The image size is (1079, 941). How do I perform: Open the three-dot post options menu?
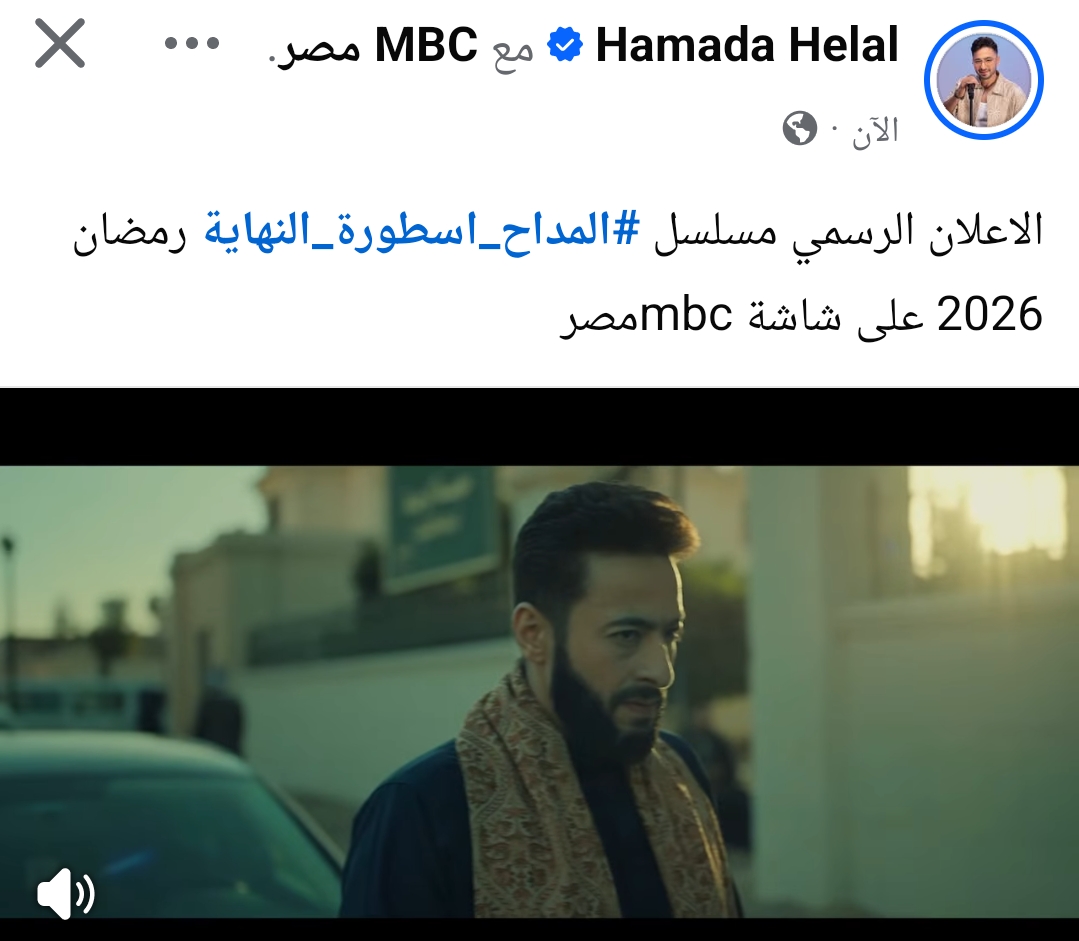click(x=192, y=44)
